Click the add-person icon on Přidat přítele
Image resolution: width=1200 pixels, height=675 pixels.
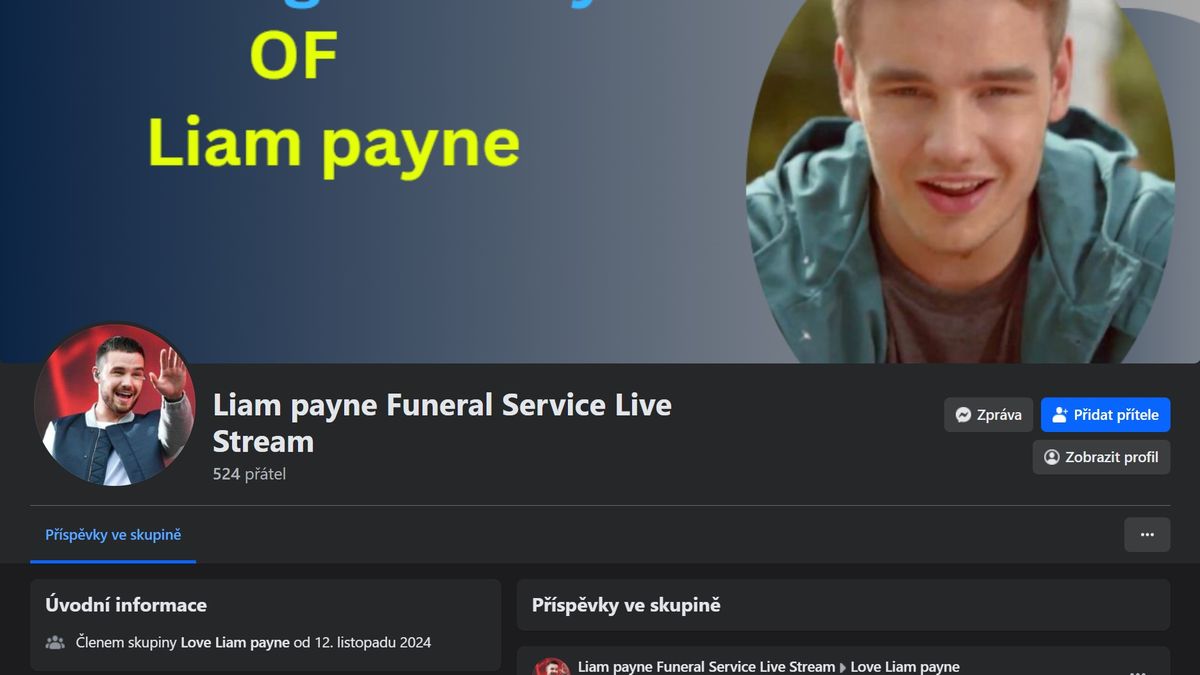coord(1060,415)
